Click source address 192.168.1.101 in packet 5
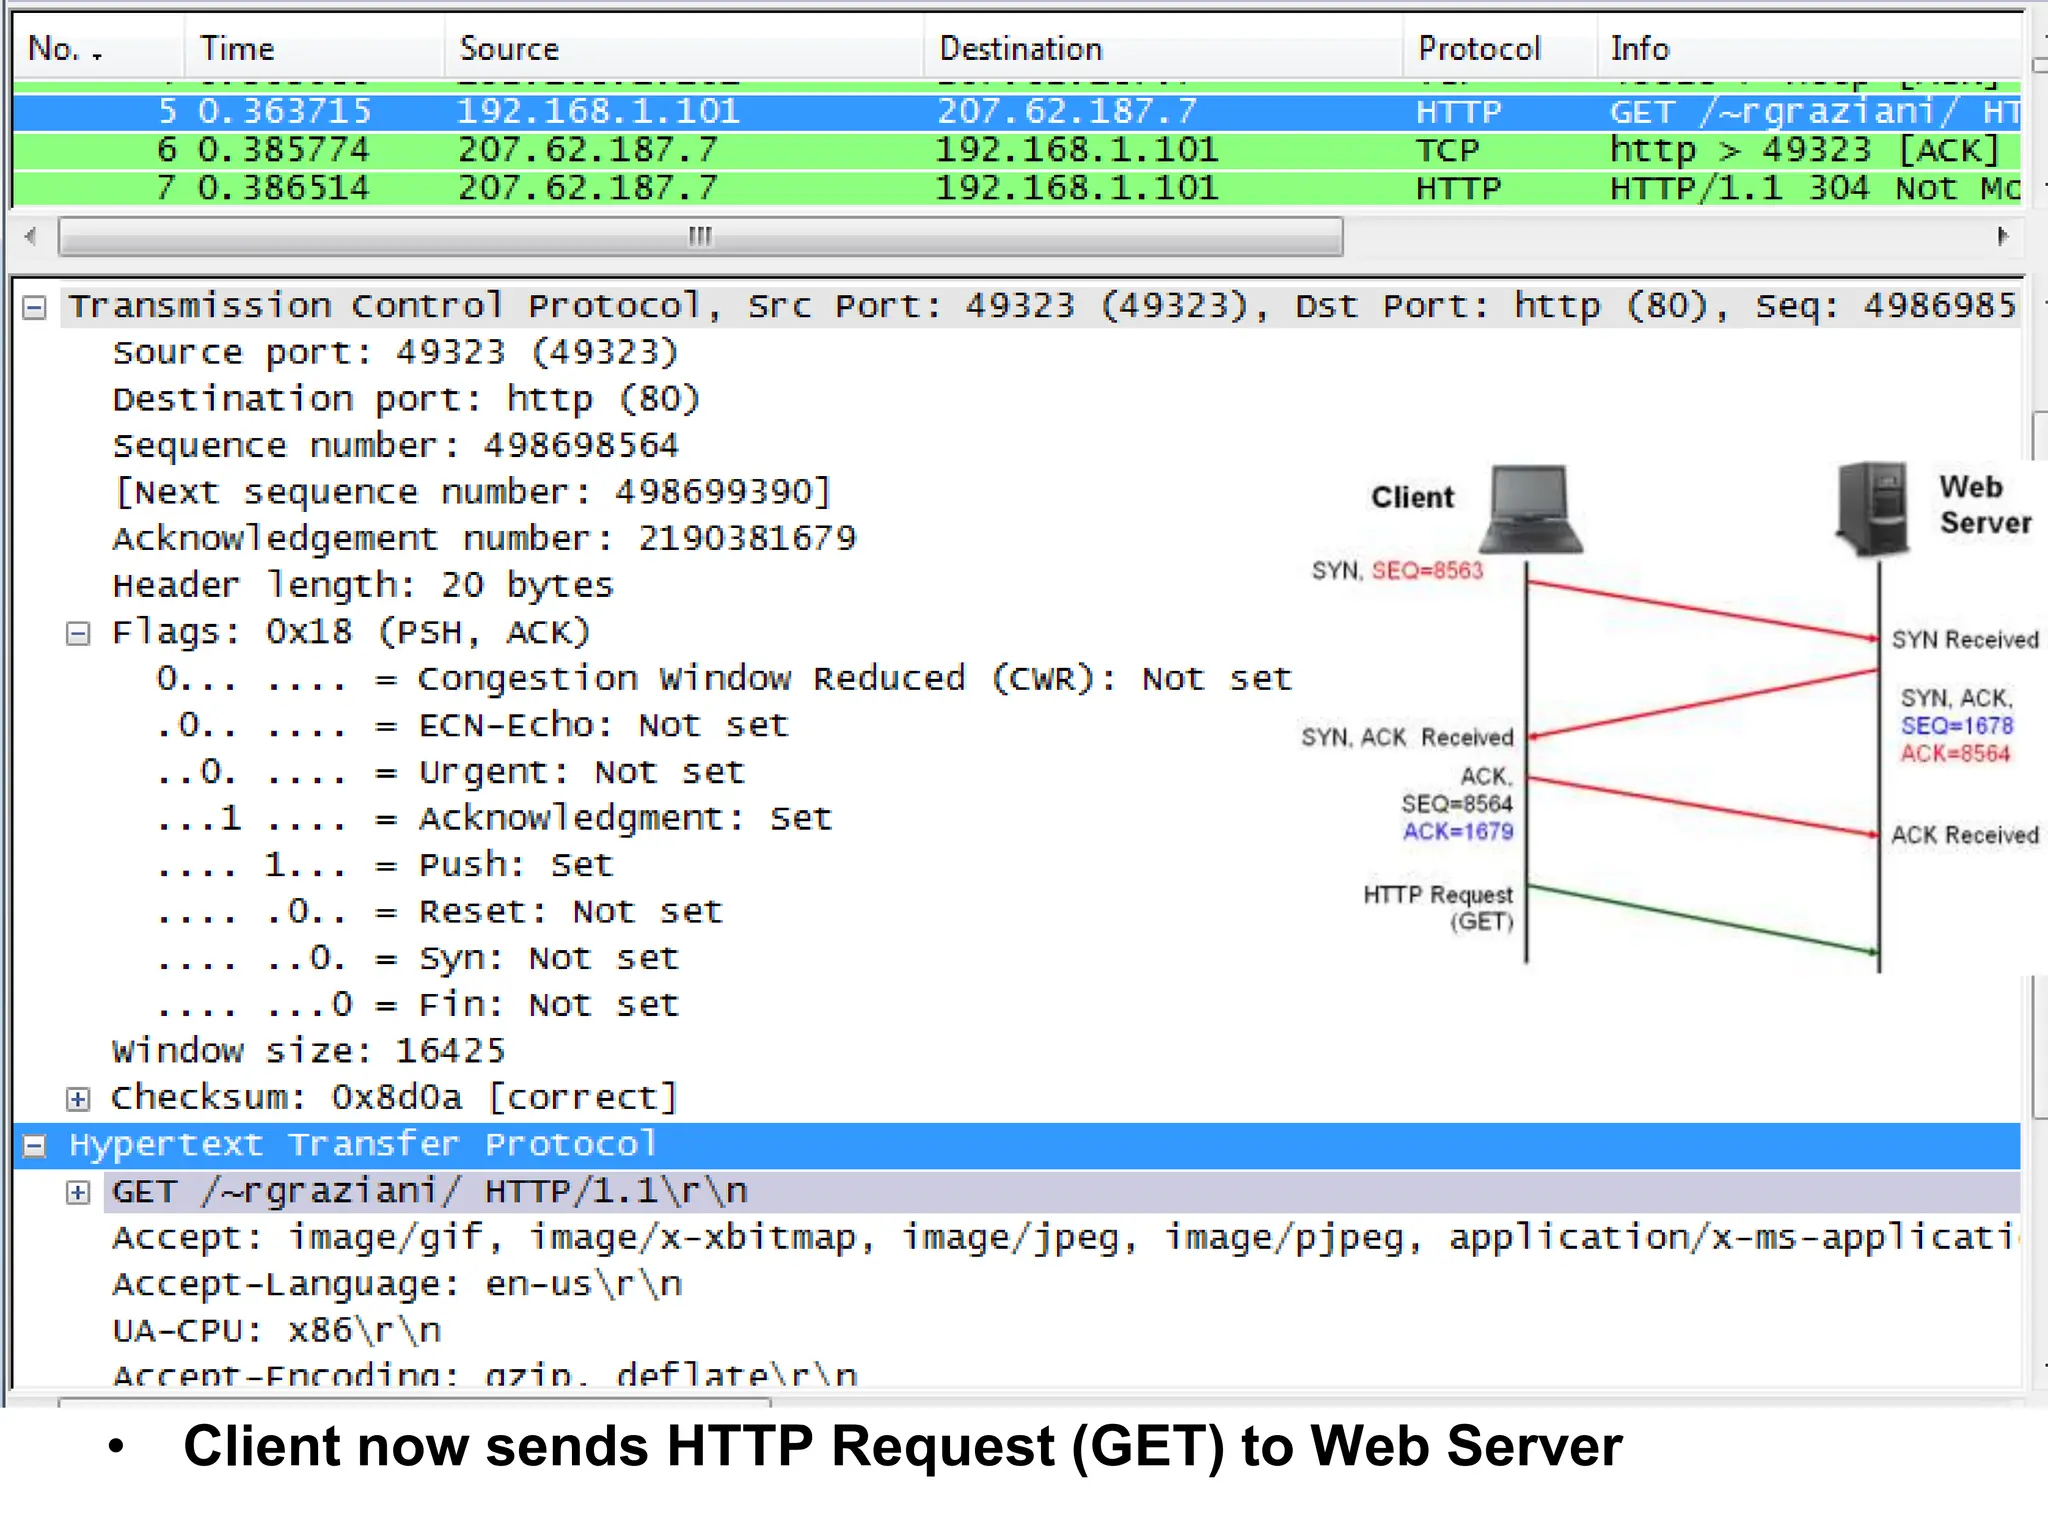Screen dimensions: 2048x1536 (598, 112)
